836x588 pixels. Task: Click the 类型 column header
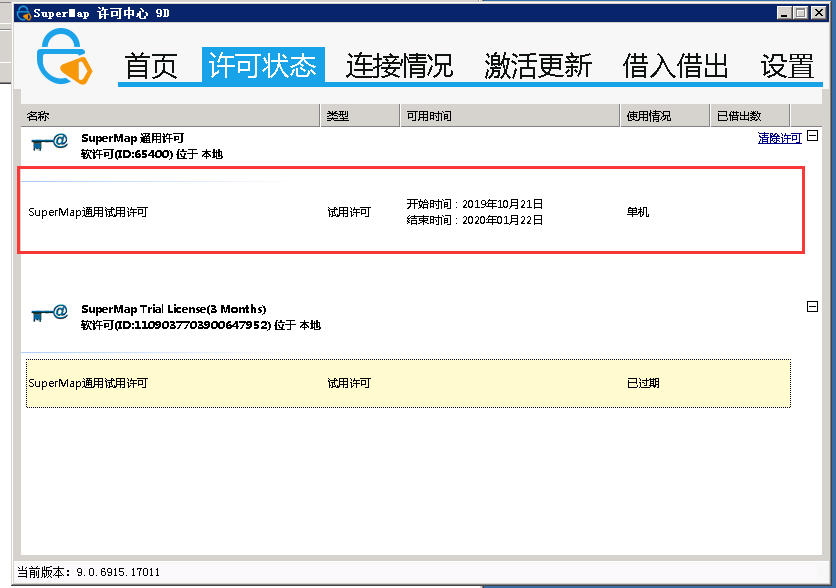pos(360,116)
